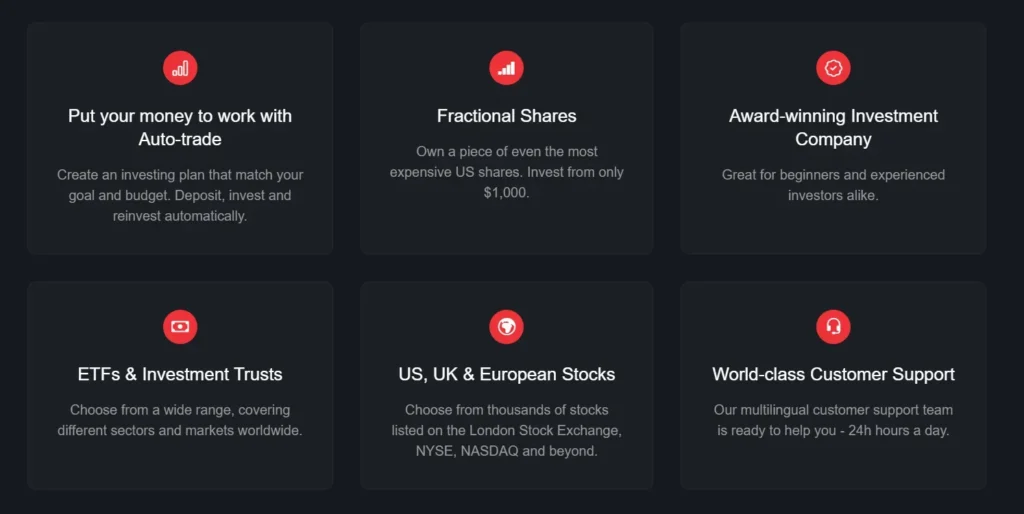The width and height of the screenshot is (1024, 514).
Task: Click the '$1,000' minimum investment amount
Action: [506, 192]
